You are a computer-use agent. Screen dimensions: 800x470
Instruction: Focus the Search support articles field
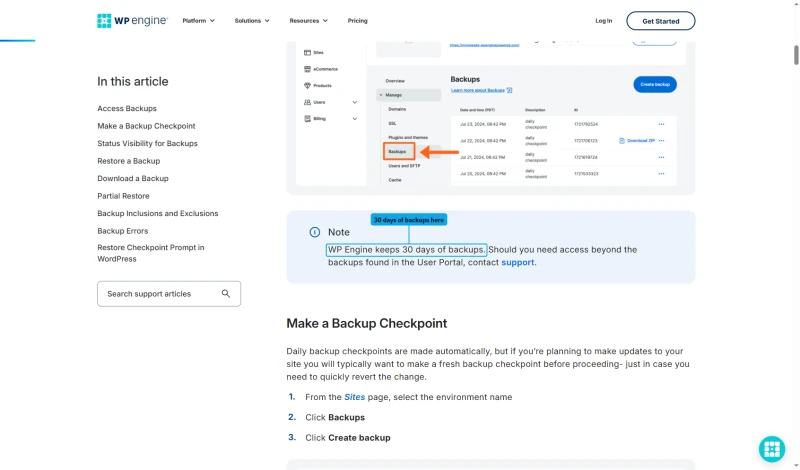(169, 294)
